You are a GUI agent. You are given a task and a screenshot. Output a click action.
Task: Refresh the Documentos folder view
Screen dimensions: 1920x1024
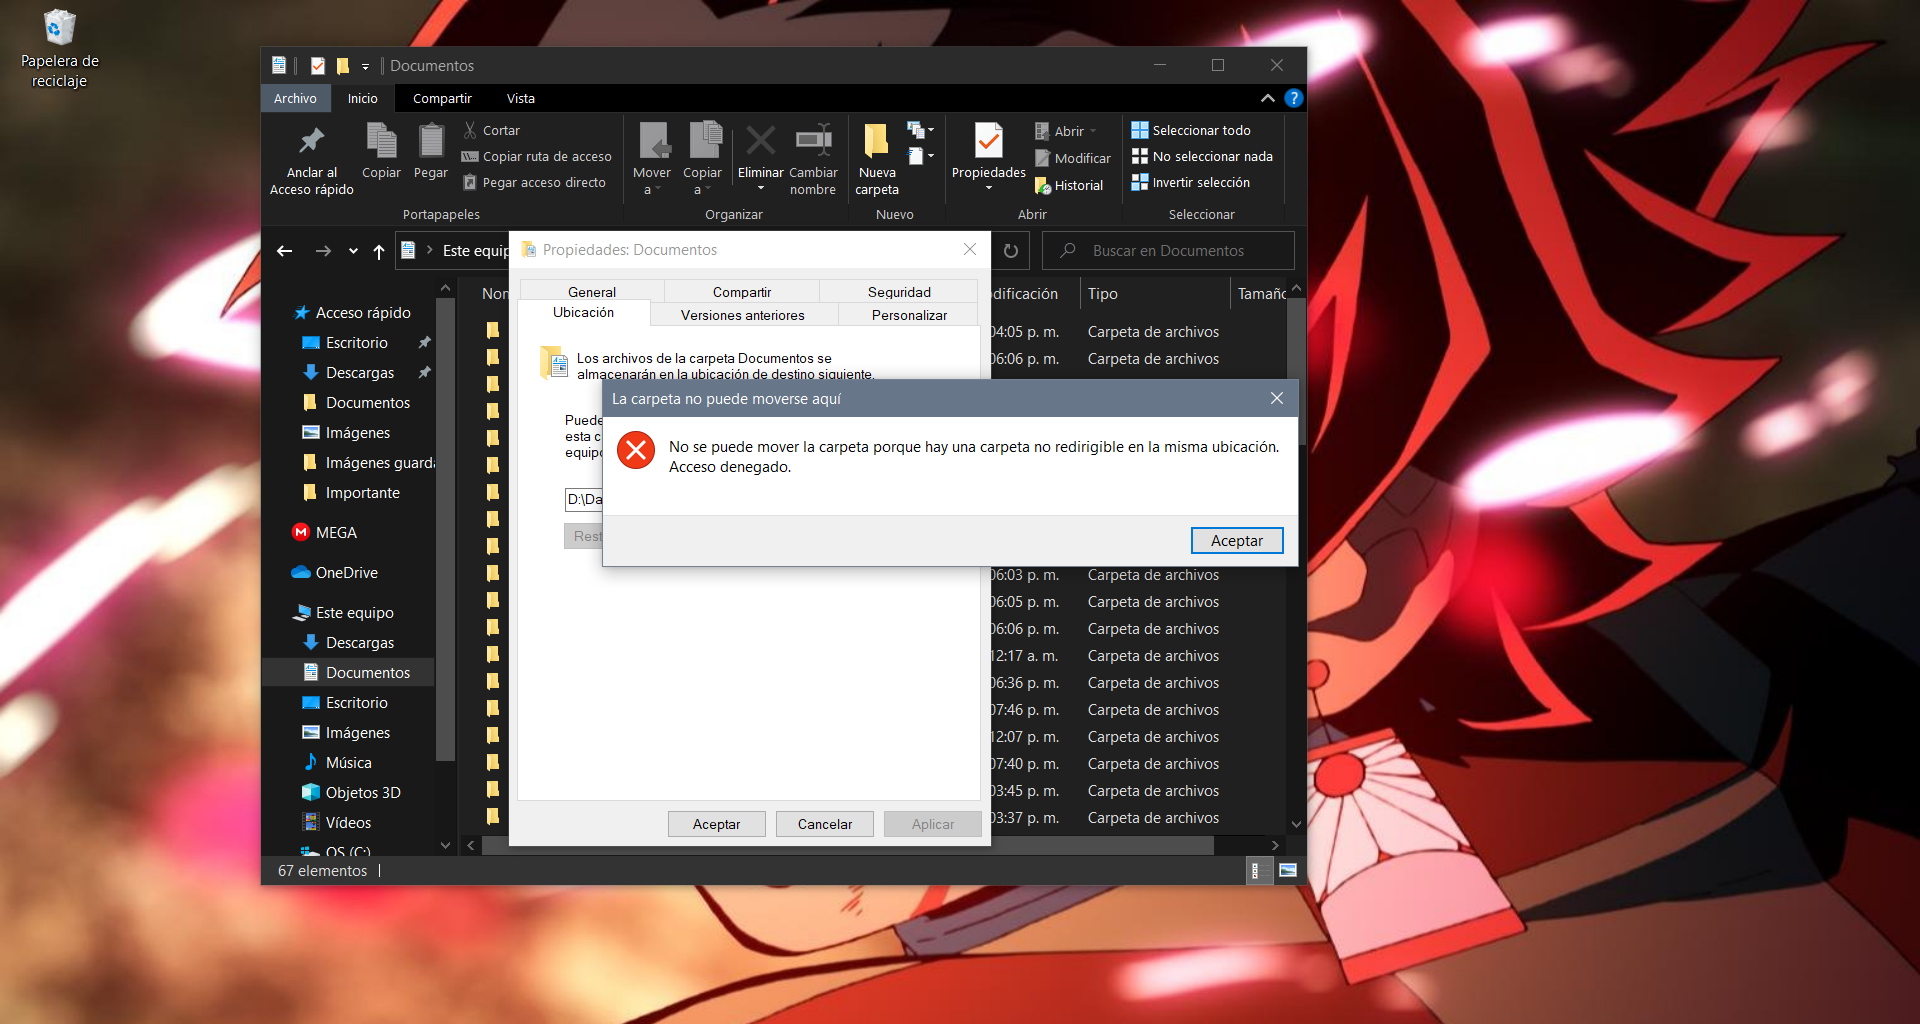[1011, 251]
